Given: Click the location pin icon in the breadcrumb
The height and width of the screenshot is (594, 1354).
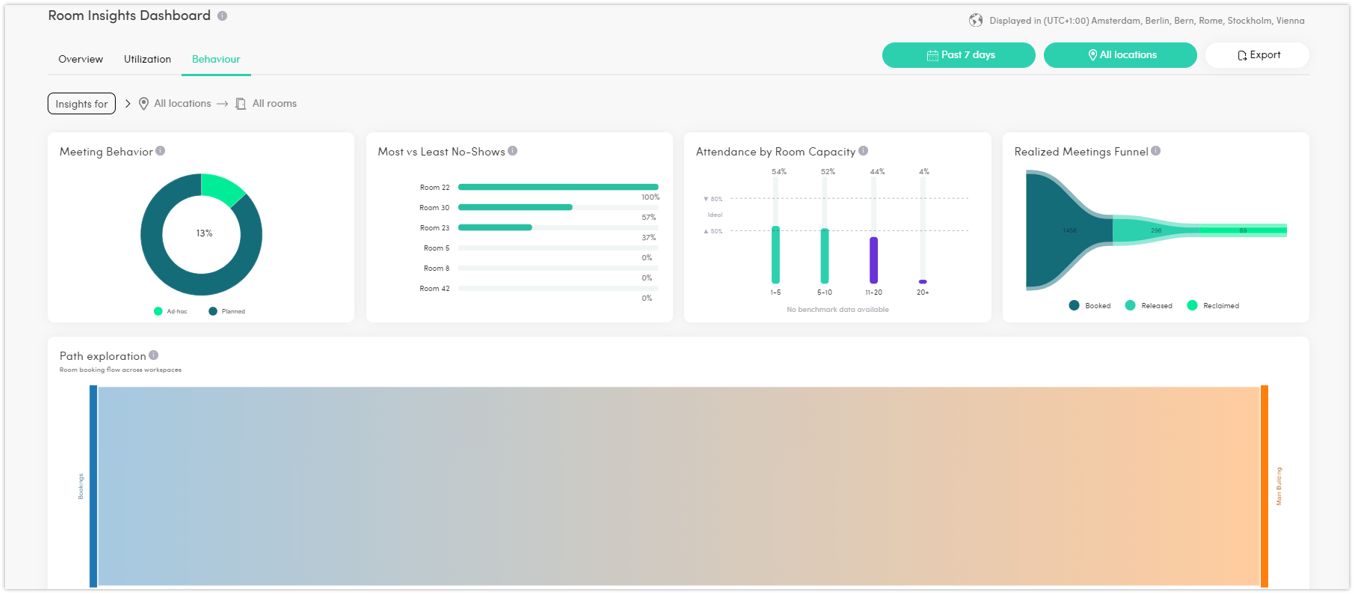Looking at the screenshot, I should 143,103.
